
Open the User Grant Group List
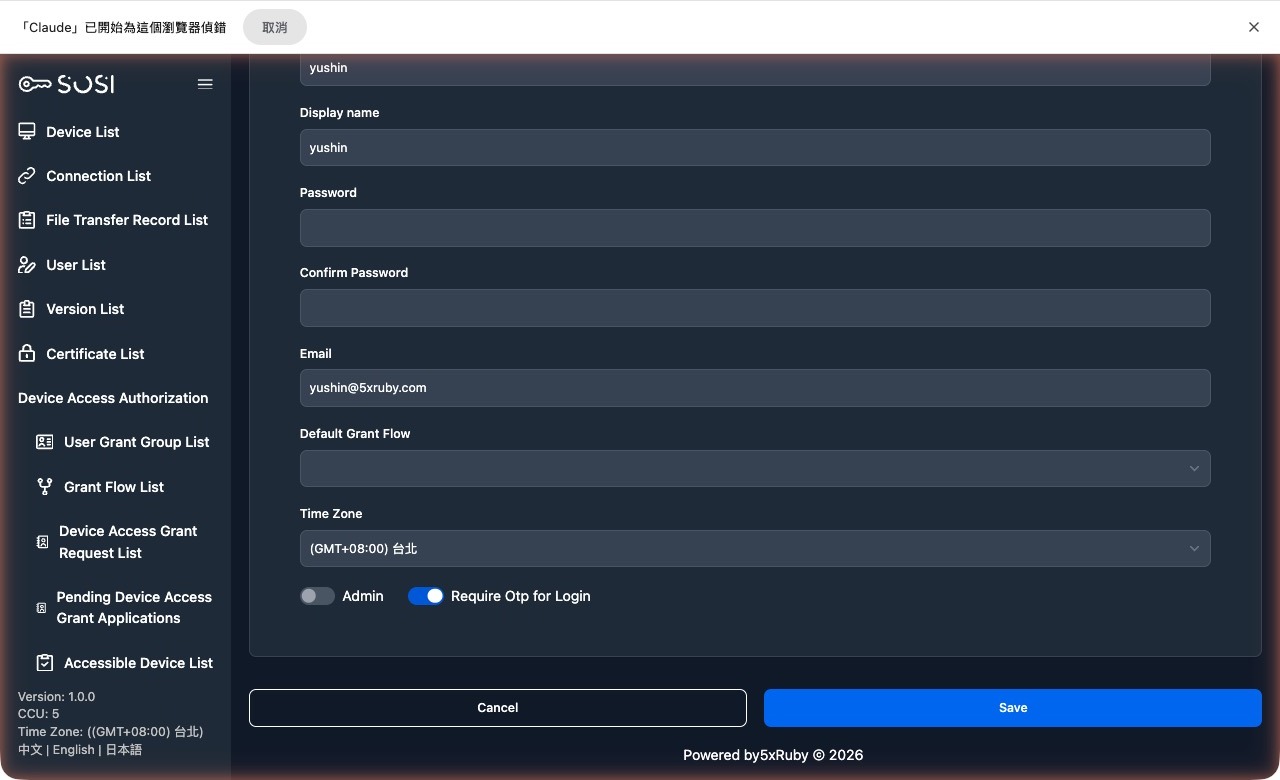tap(136, 441)
